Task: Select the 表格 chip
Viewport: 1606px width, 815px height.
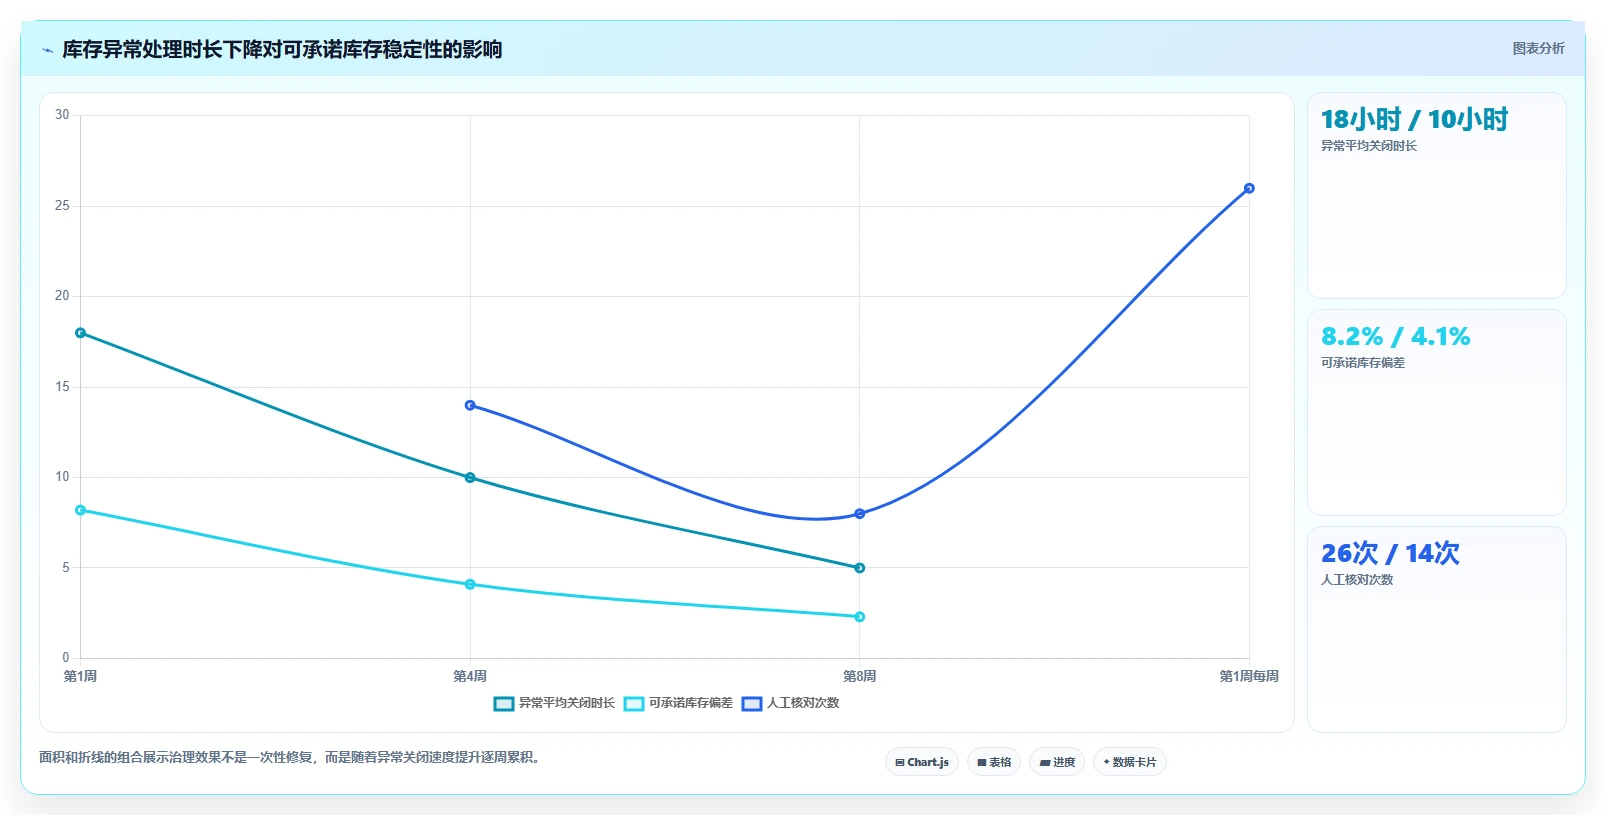Action: pos(994,762)
